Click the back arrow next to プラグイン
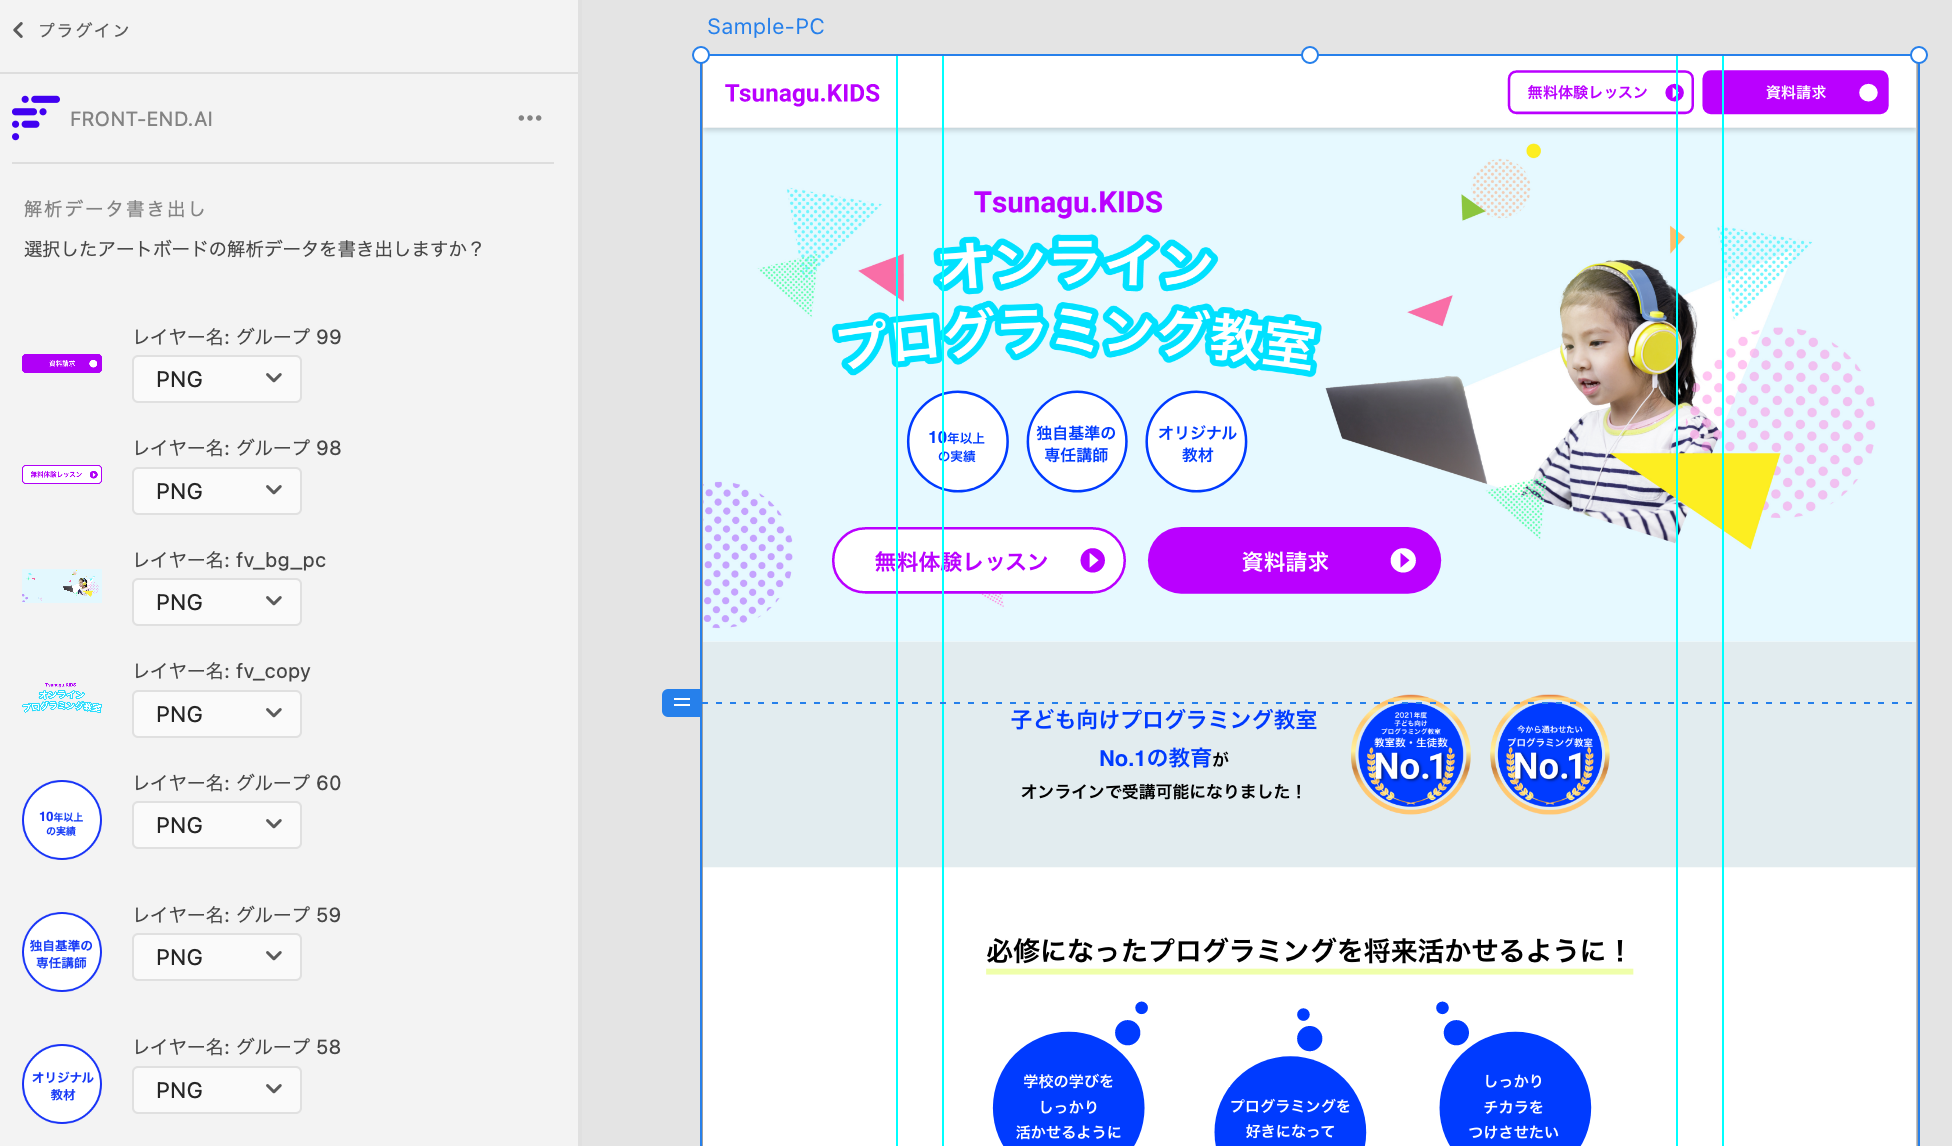 point(18,30)
